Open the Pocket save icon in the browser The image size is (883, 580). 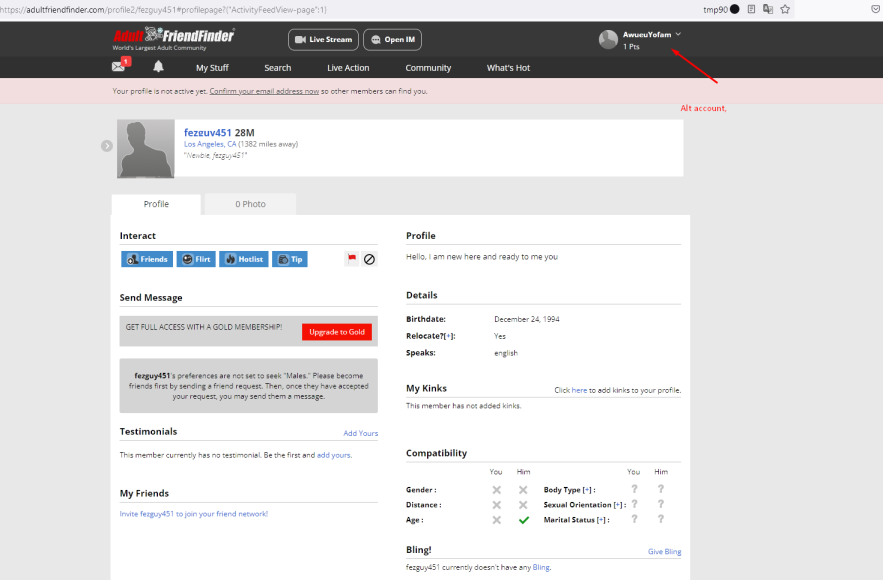click(876, 9)
